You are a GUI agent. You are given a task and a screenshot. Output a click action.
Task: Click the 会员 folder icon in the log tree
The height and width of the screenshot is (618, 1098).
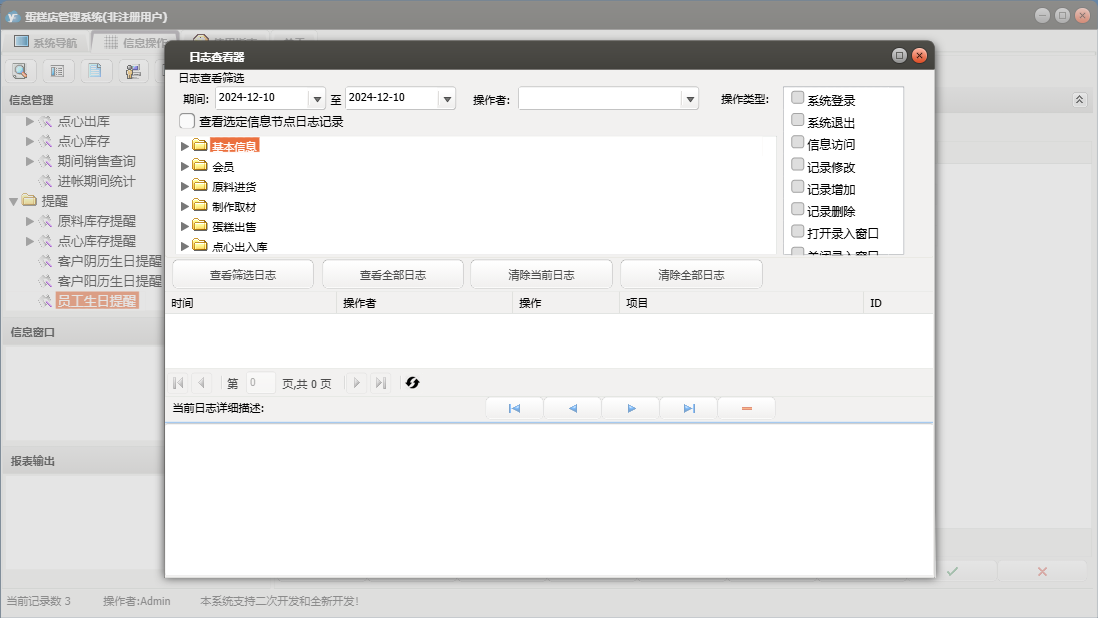click(x=200, y=166)
